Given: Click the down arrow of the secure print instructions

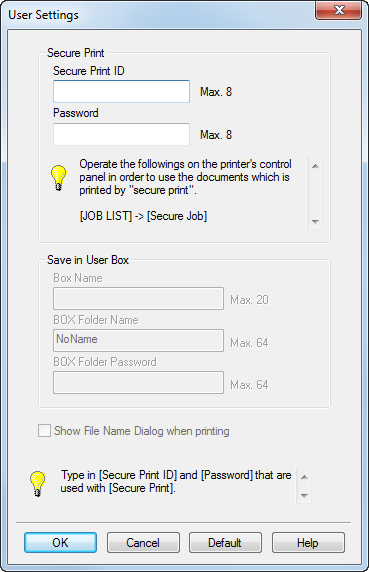Looking at the screenshot, I should point(315,221).
